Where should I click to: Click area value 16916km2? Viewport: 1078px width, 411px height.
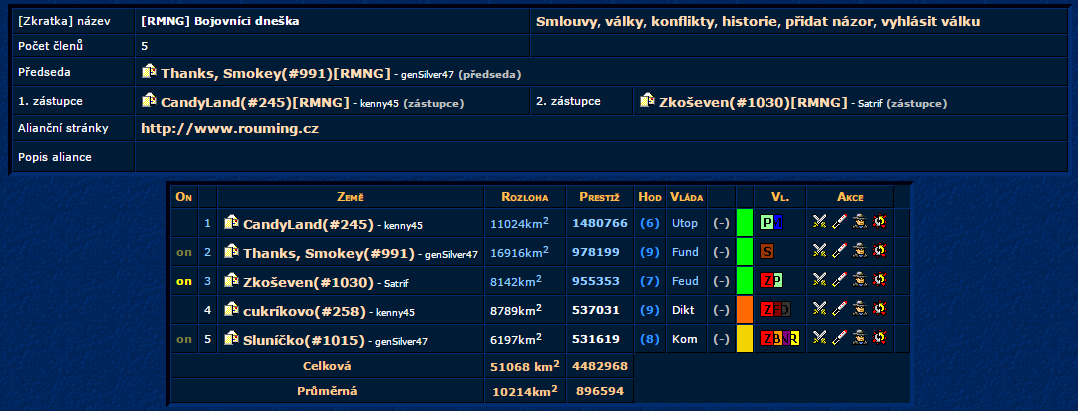[x=519, y=252]
